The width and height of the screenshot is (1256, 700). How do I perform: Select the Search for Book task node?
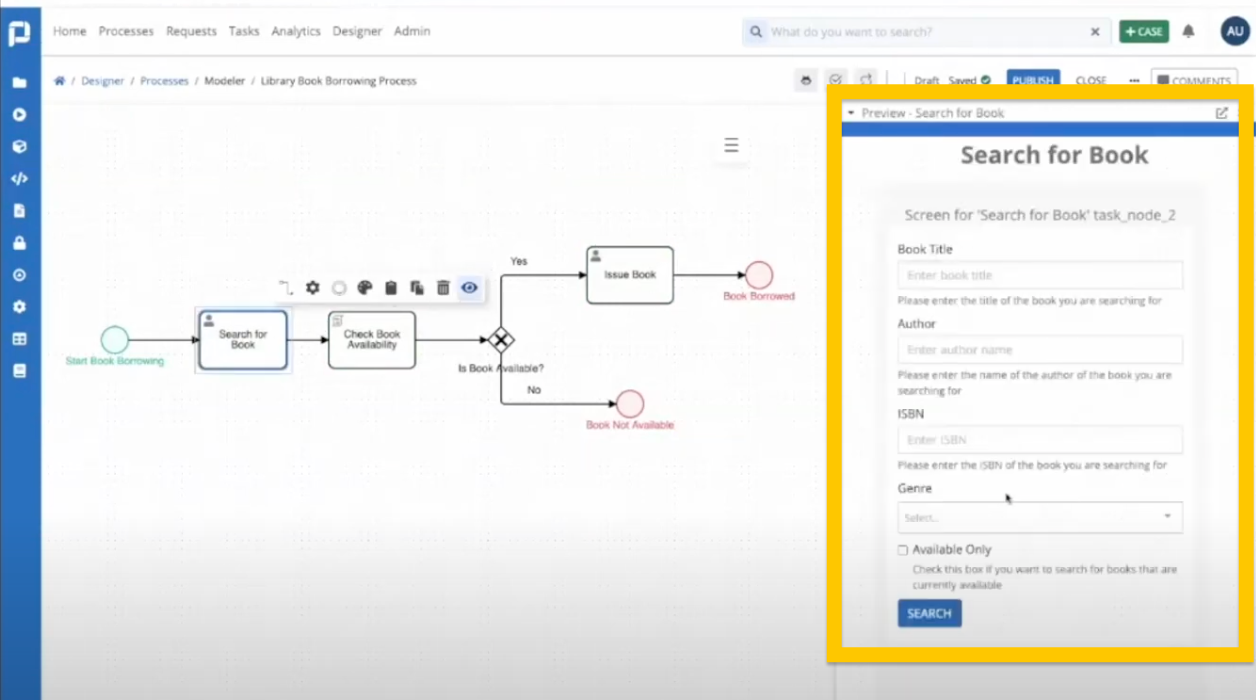click(x=243, y=340)
